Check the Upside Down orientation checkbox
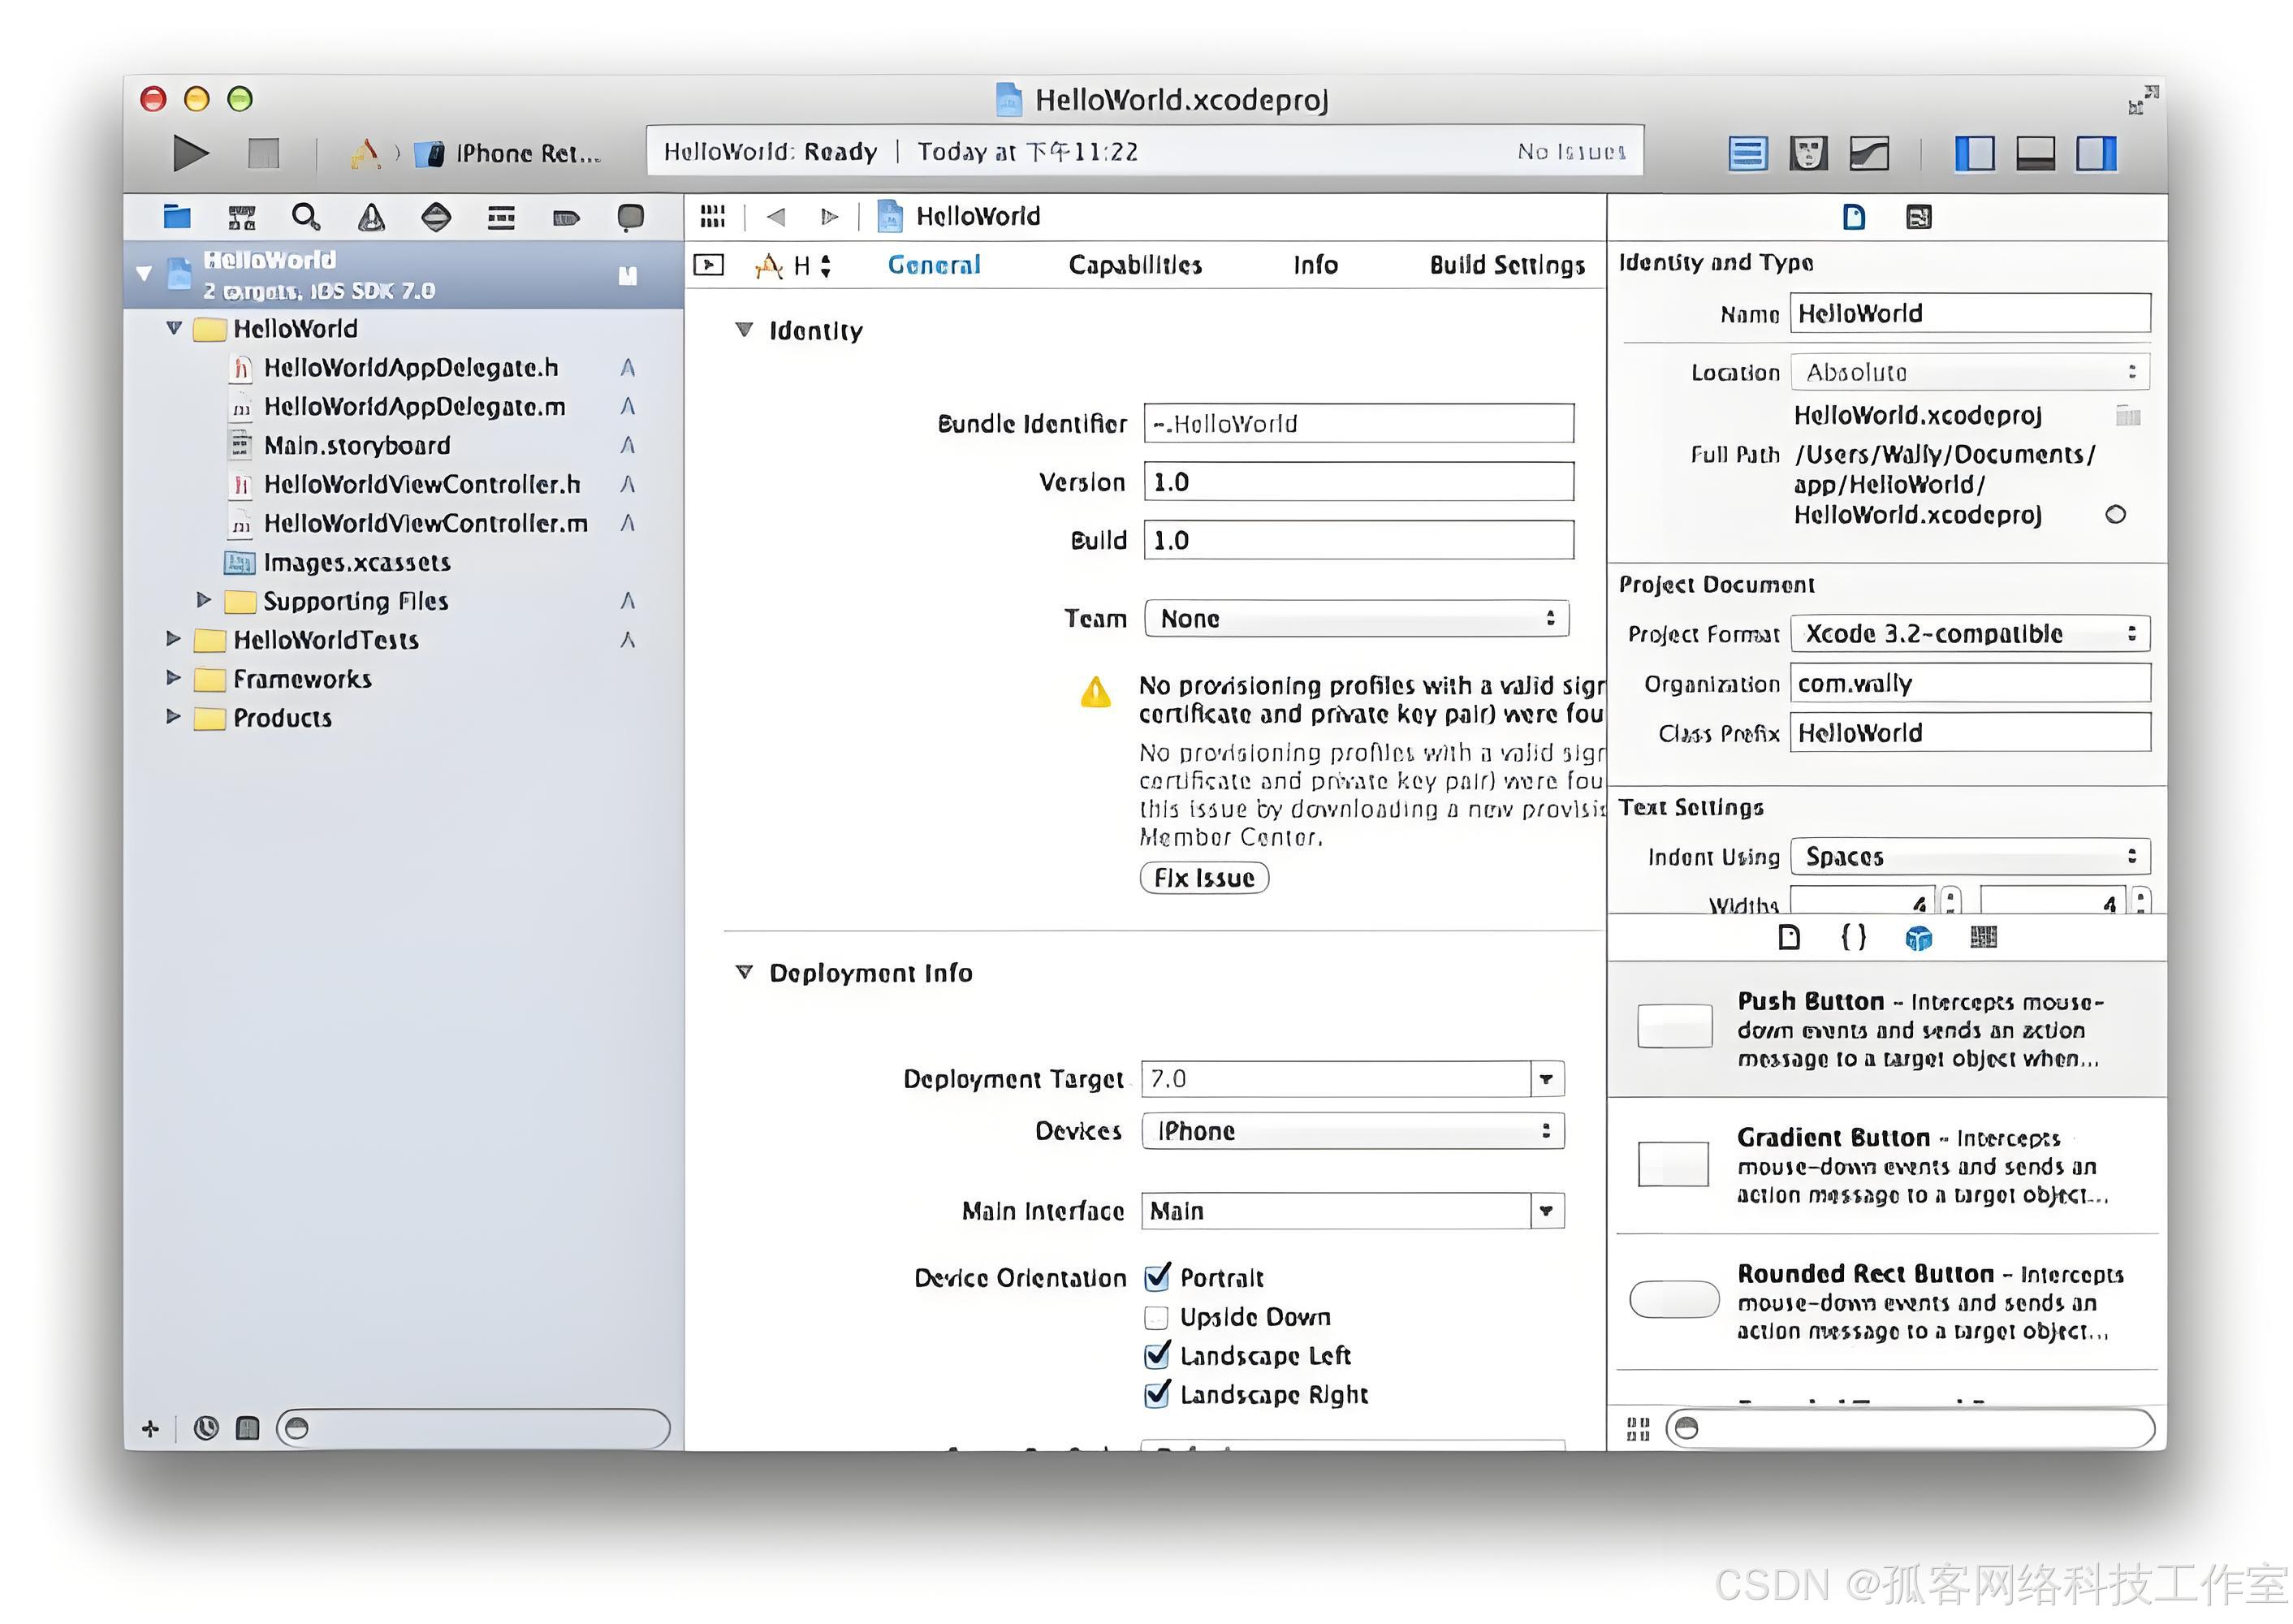The image size is (2293, 1624). (x=1156, y=1317)
